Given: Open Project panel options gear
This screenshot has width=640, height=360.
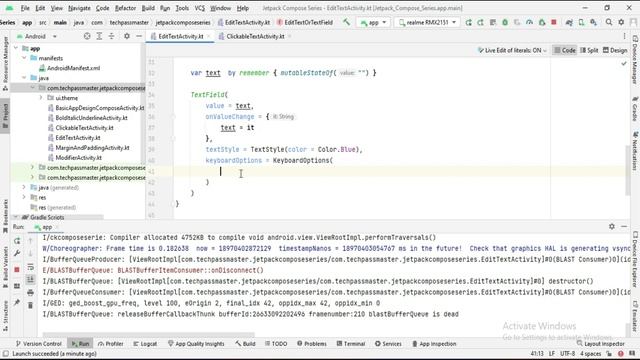Looking at the screenshot, I should [x=127, y=36].
